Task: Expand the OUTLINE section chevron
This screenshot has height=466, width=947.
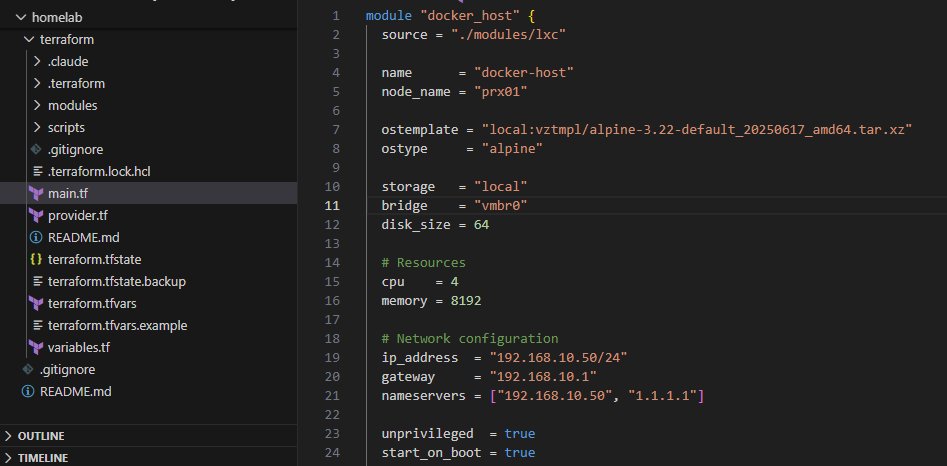Action: pyautogui.click(x=8, y=436)
